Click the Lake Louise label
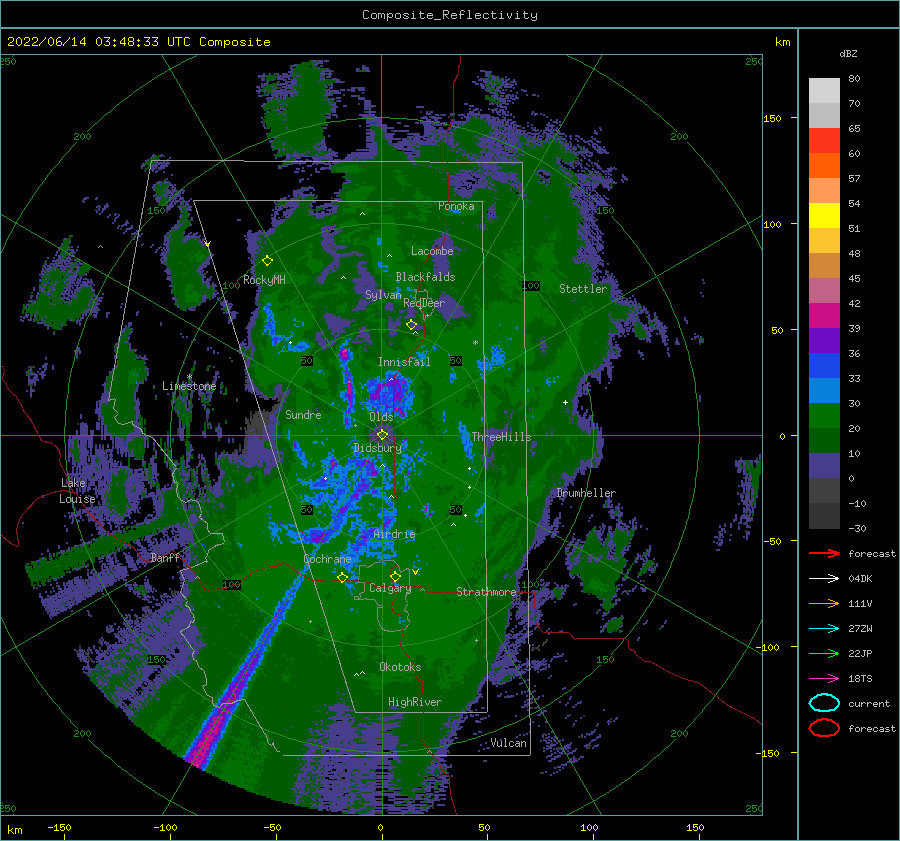Screen dimensions: 900x841 pos(77,491)
